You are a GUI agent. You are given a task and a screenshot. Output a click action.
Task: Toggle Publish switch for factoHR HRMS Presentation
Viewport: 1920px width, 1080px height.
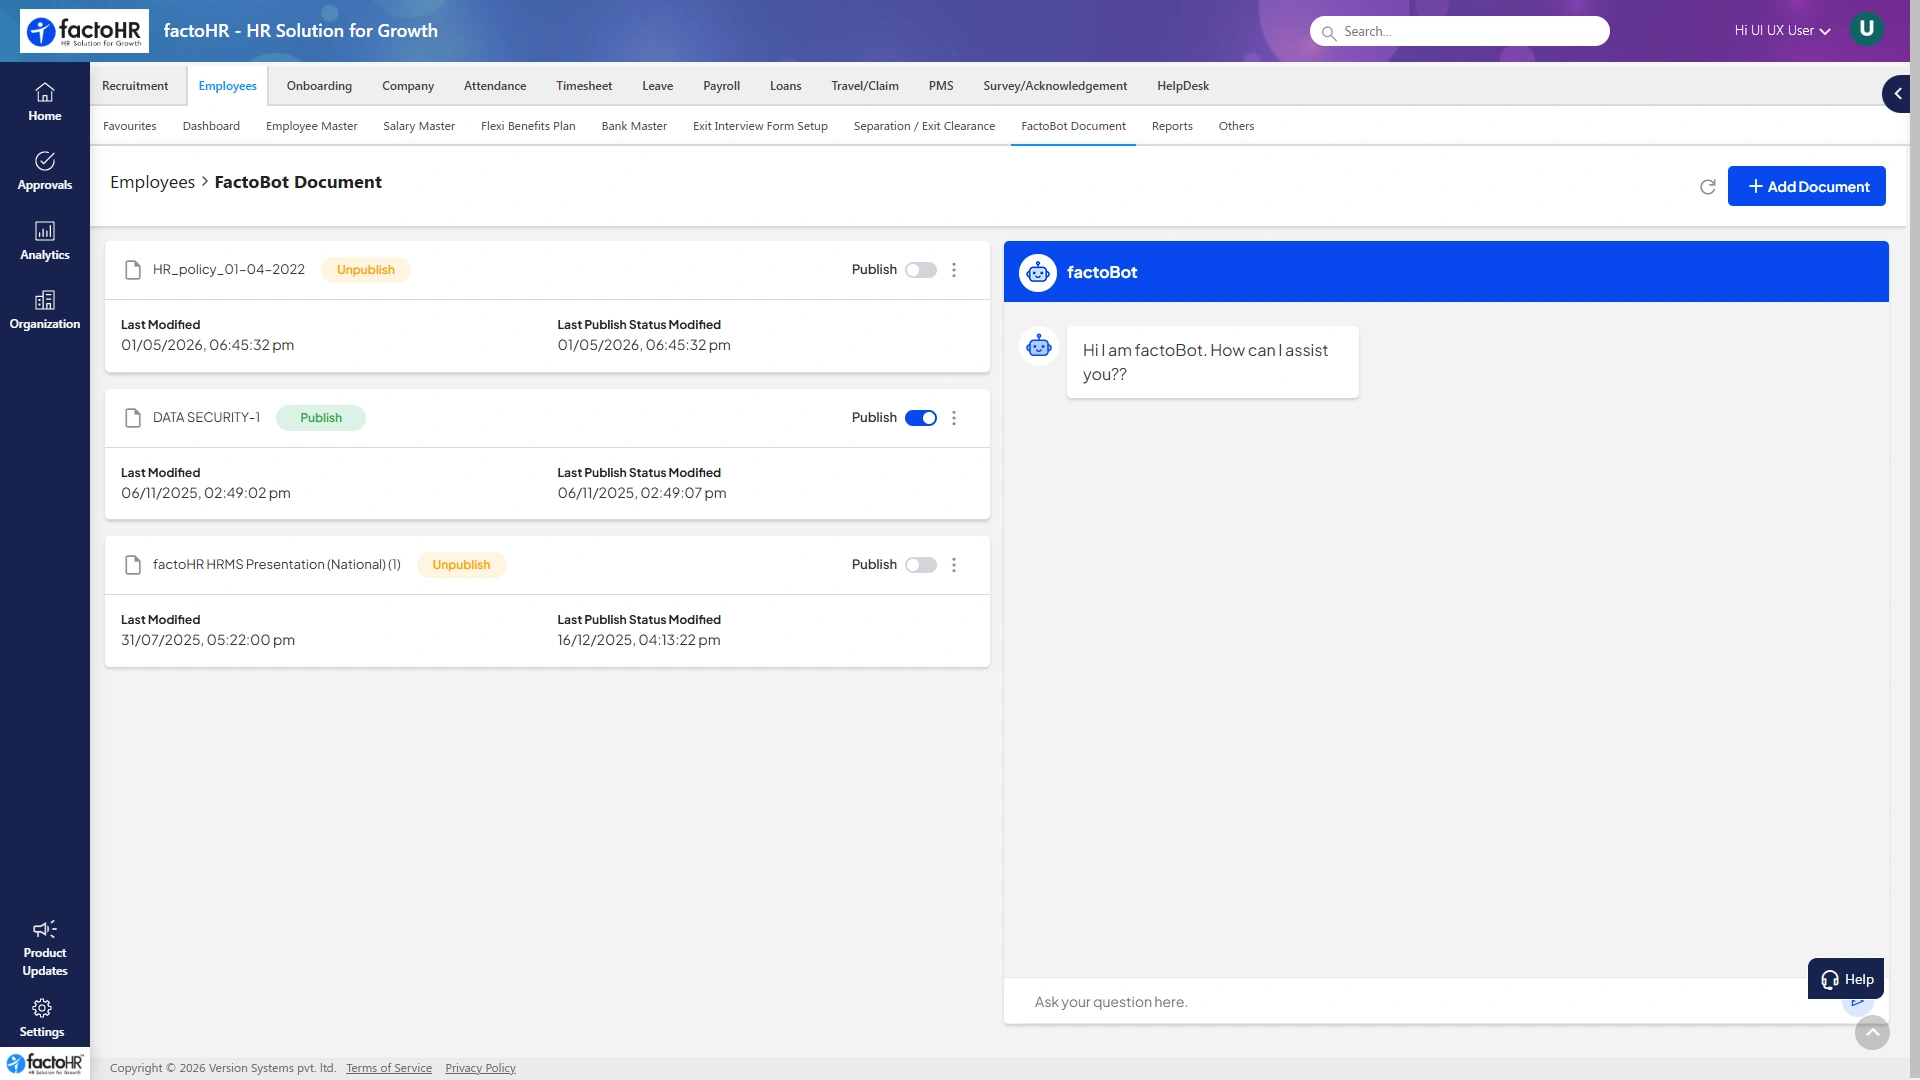click(921, 565)
